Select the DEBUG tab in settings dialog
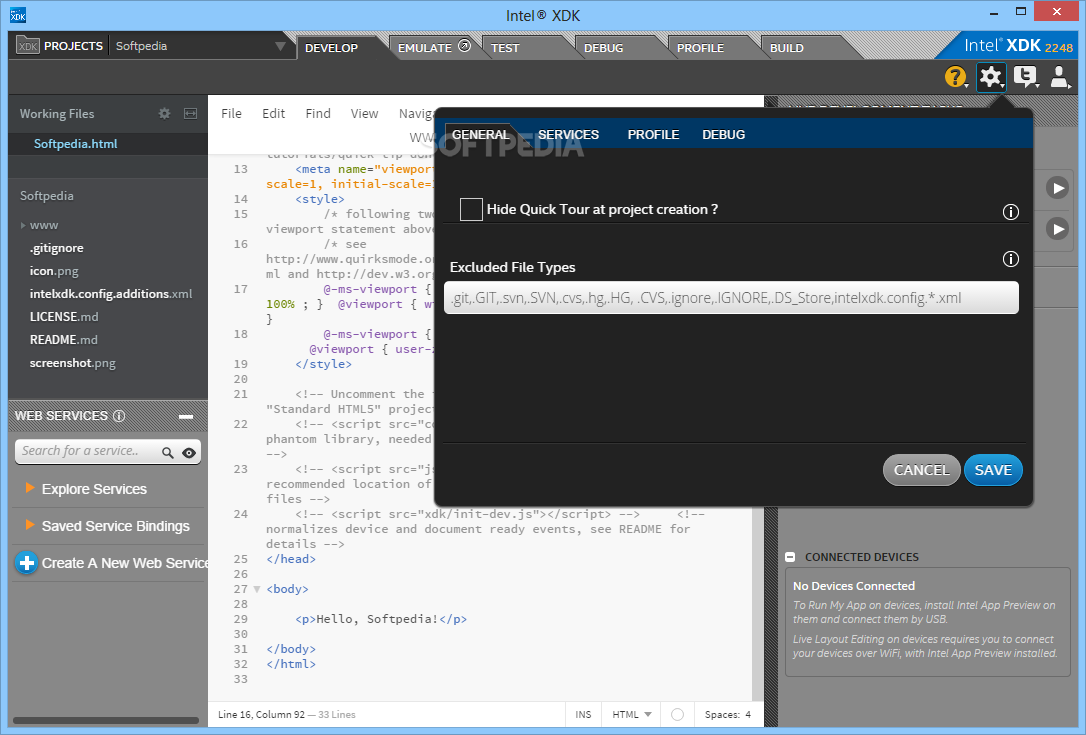Screen dimensions: 1086x735 click(724, 134)
